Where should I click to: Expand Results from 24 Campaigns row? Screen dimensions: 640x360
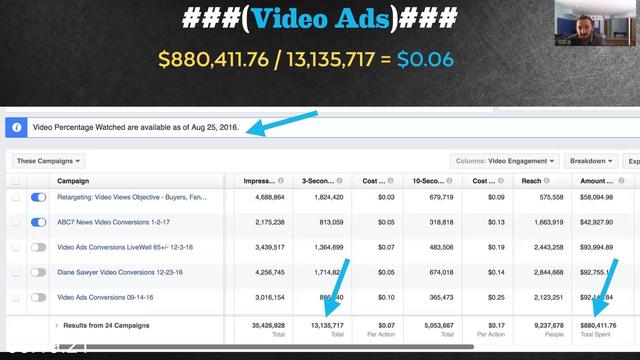point(57,326)
